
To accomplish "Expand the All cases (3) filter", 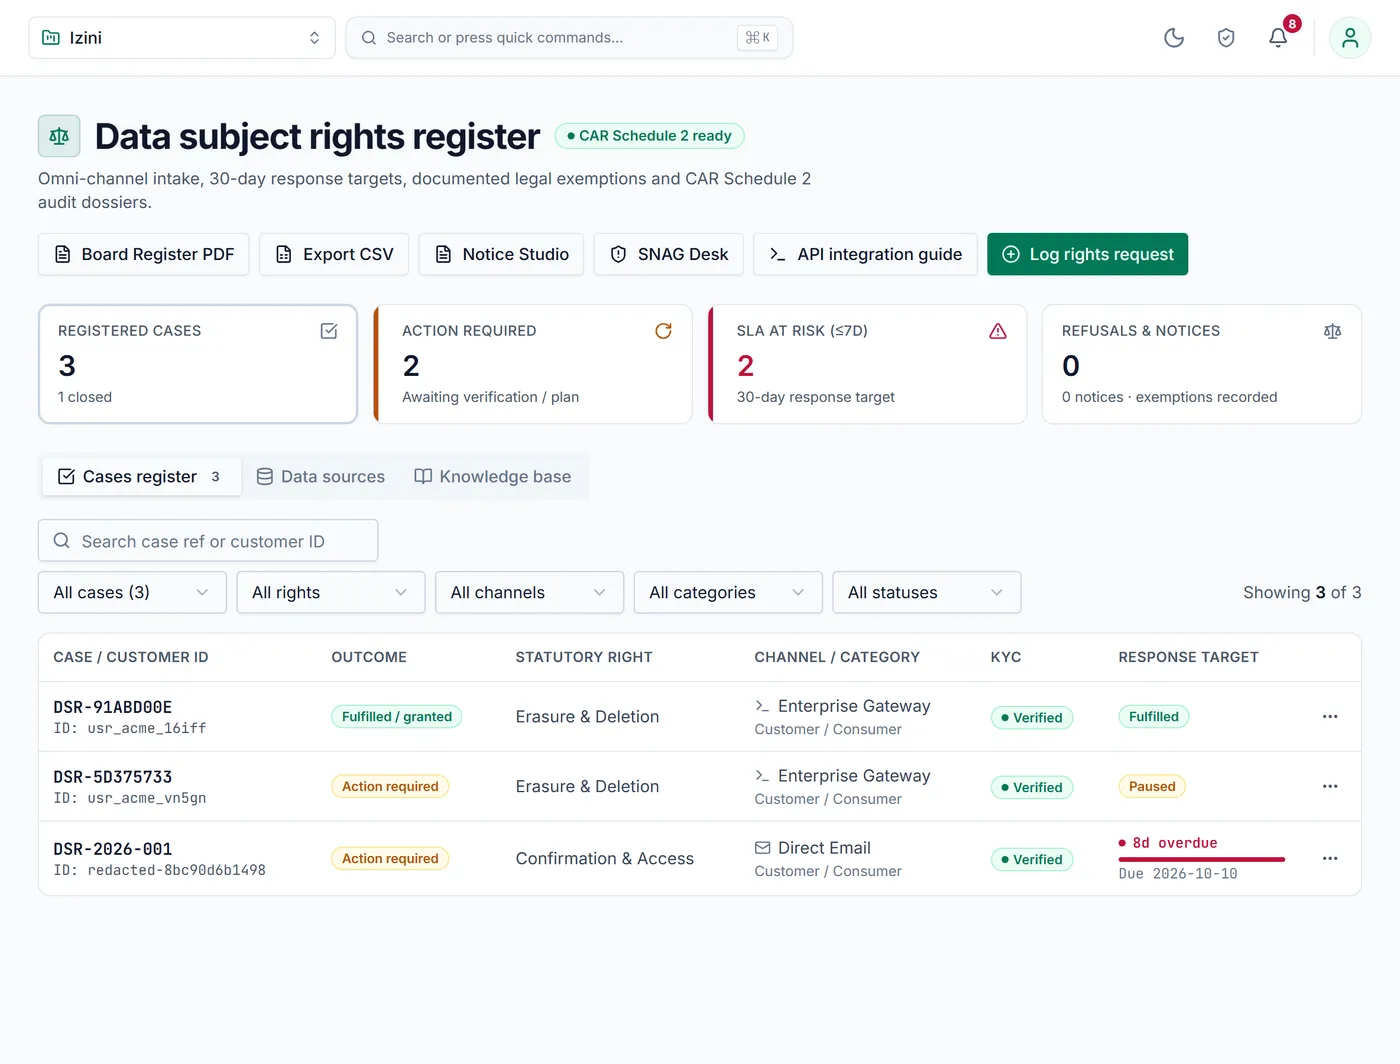I will pyautogui.click(x=132, y=593).
